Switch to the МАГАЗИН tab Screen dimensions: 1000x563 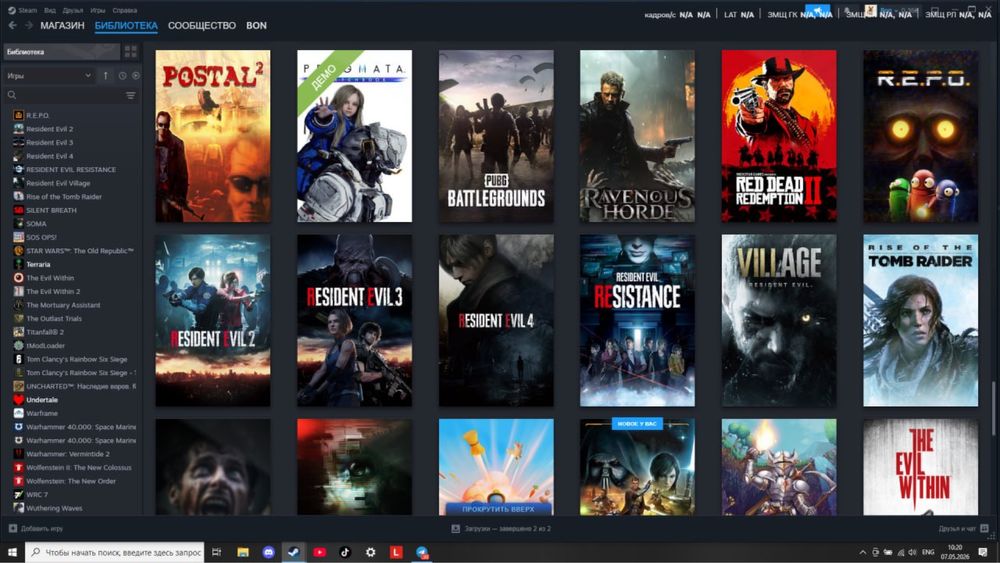(x=62, y=26)
